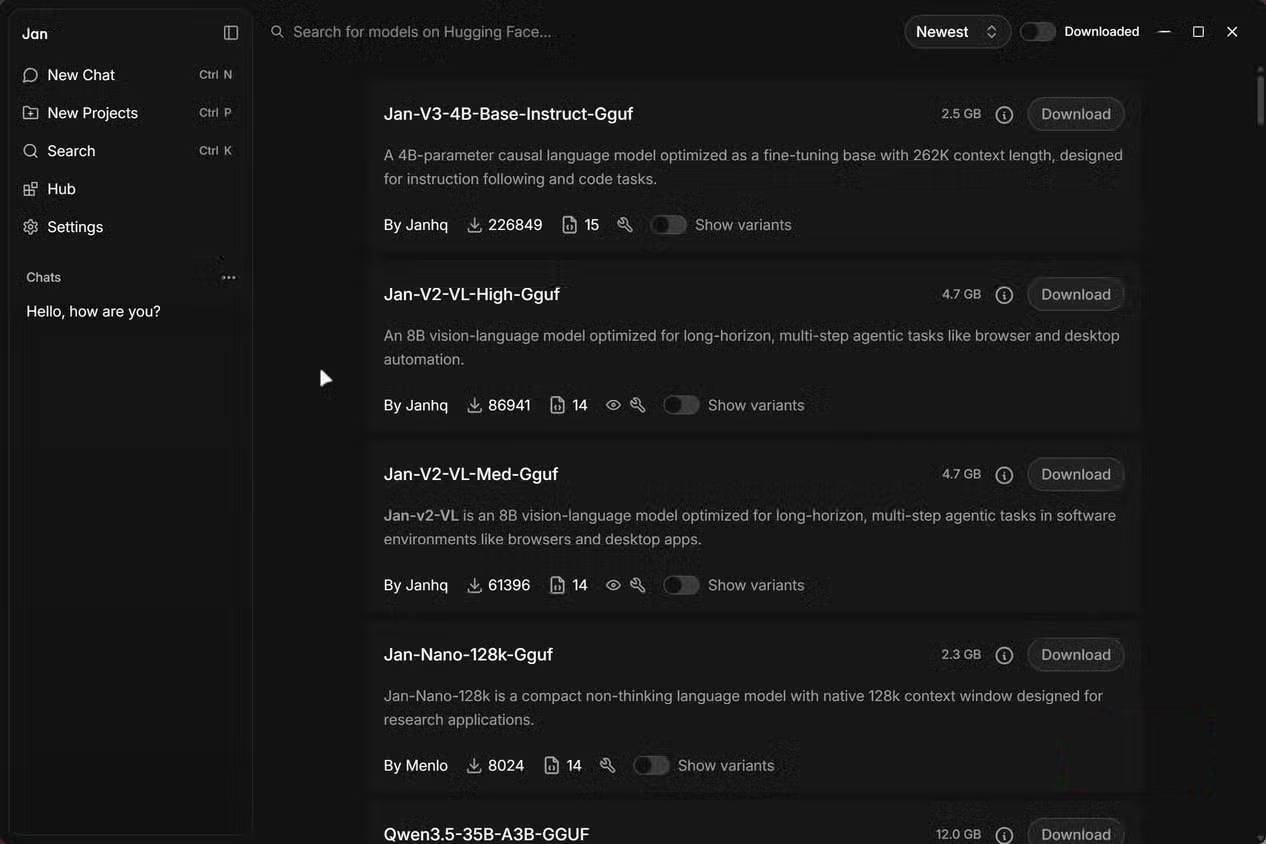1266x844 pixels.
Task: Click the vision eye icon for Jan-V2-VL-High-Gguf
Action: coord(613,405)
